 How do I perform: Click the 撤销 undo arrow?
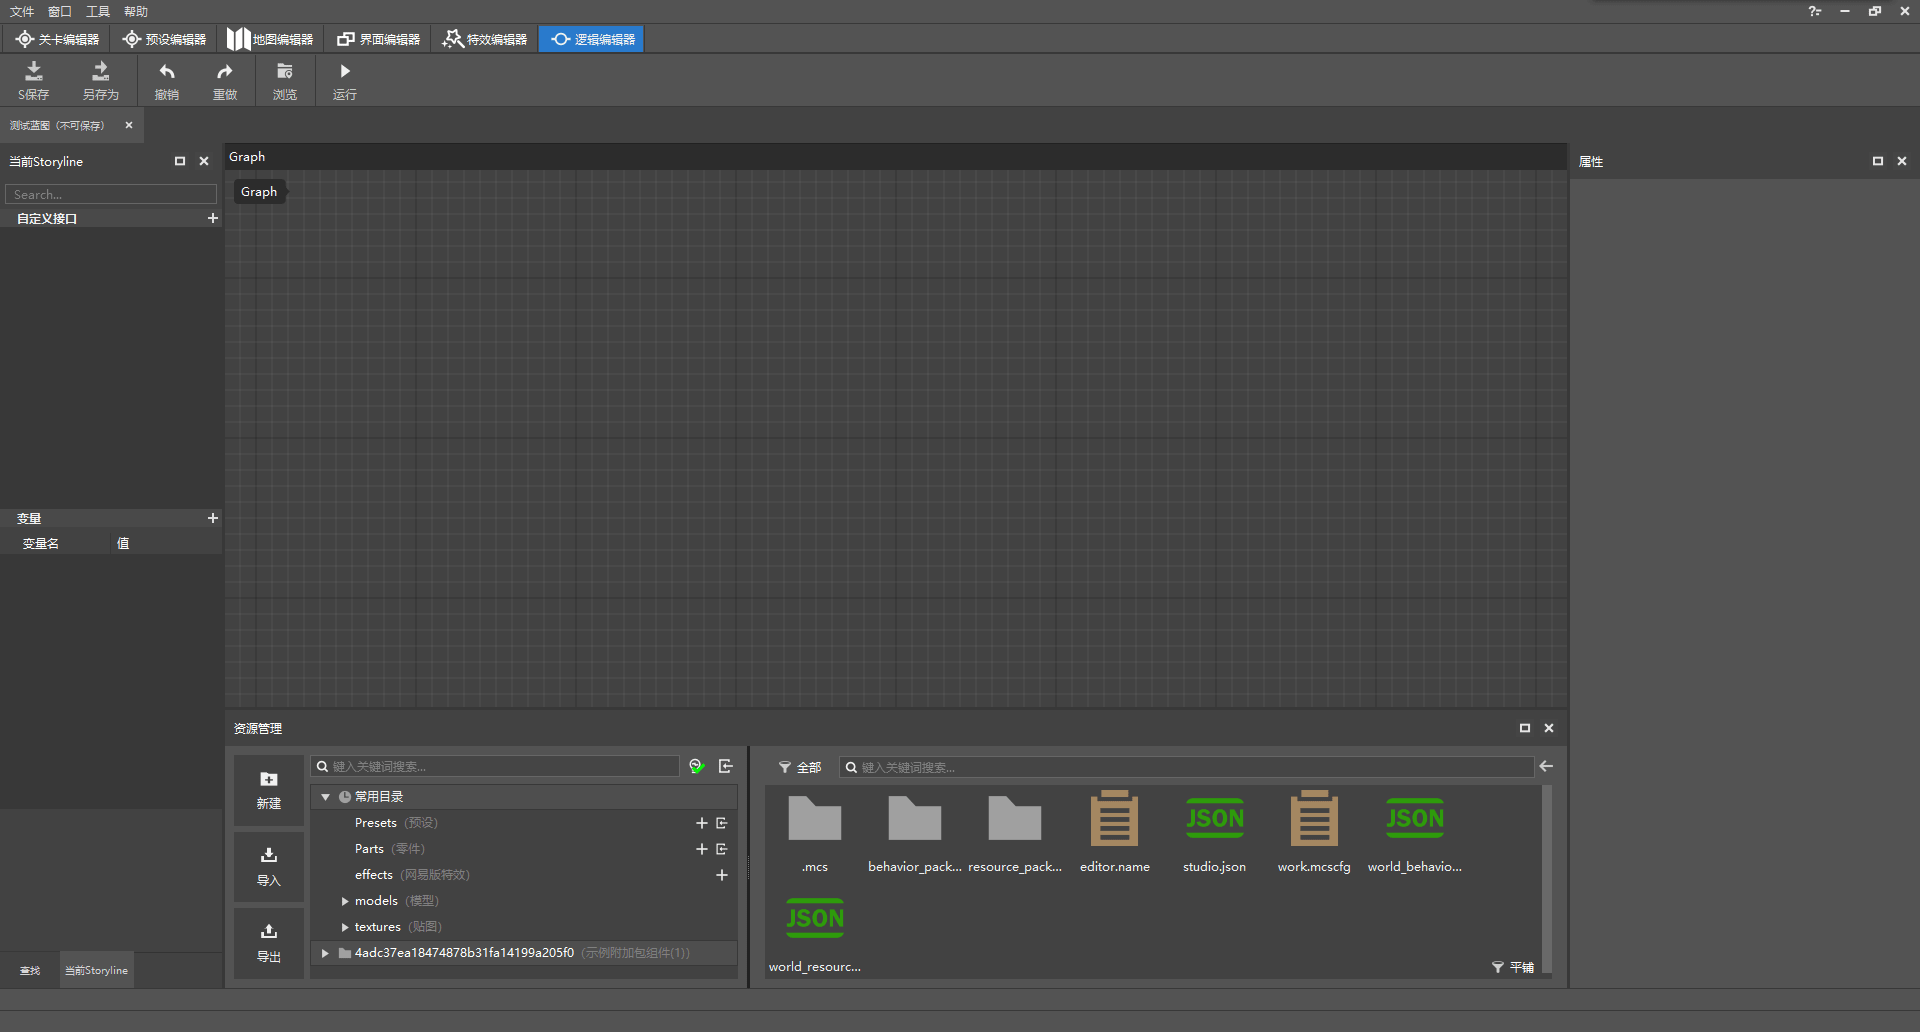tap(167, 73)
